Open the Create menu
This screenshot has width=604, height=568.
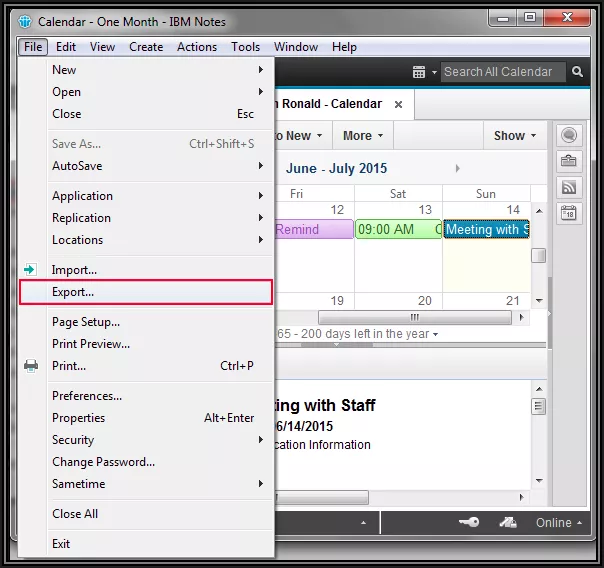(146, 47)
